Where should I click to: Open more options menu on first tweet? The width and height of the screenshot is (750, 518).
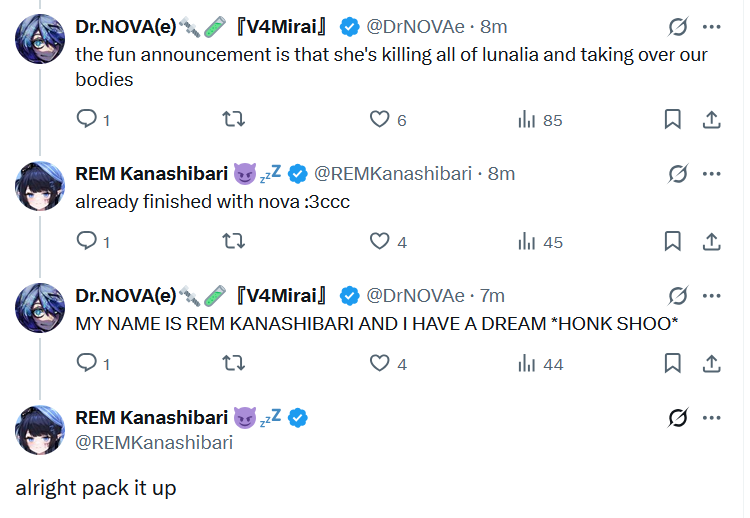712,27
